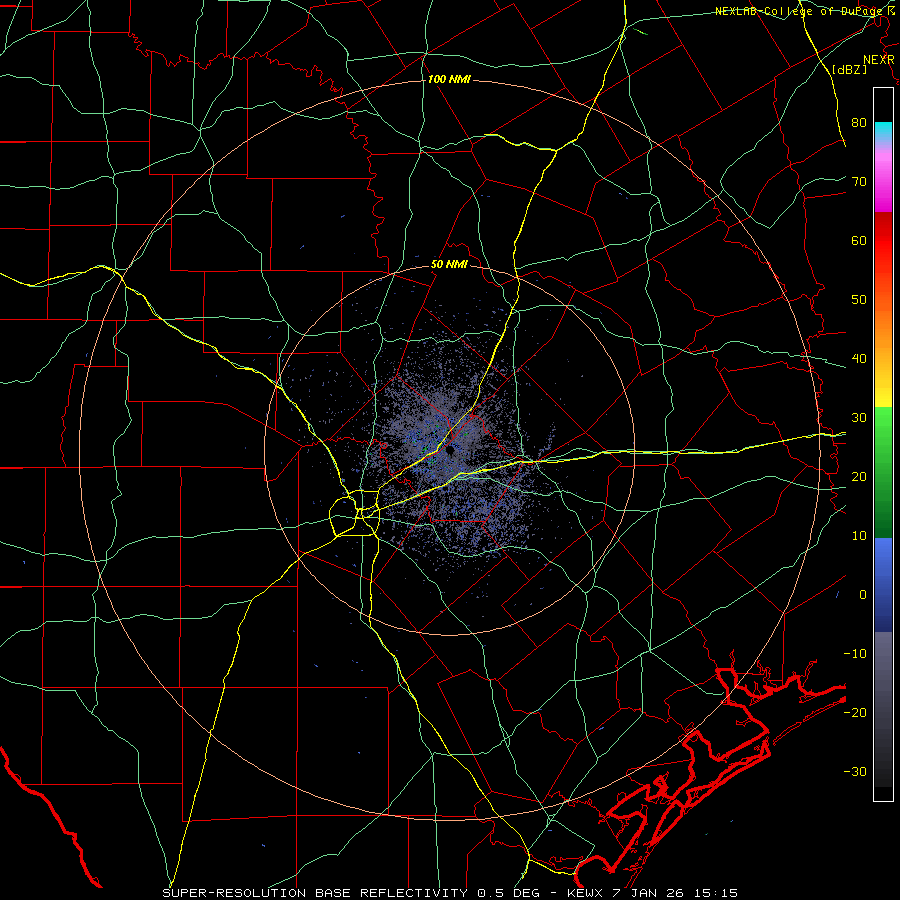
Task: Click the 30 value on the dBZ scale
Action: click(859, 418)
